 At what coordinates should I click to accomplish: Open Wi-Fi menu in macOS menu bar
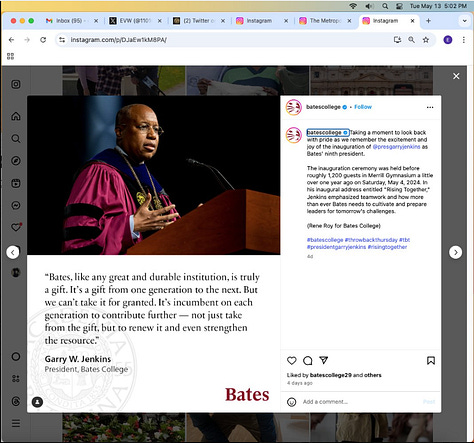click(353, 6)
